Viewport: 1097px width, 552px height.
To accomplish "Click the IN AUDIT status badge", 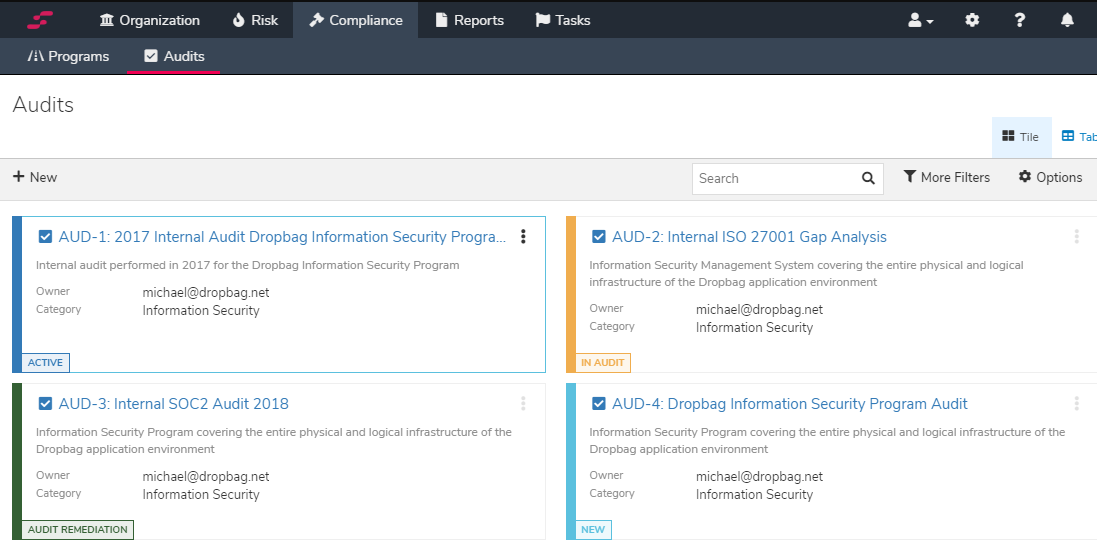I will tap(603, 363).
